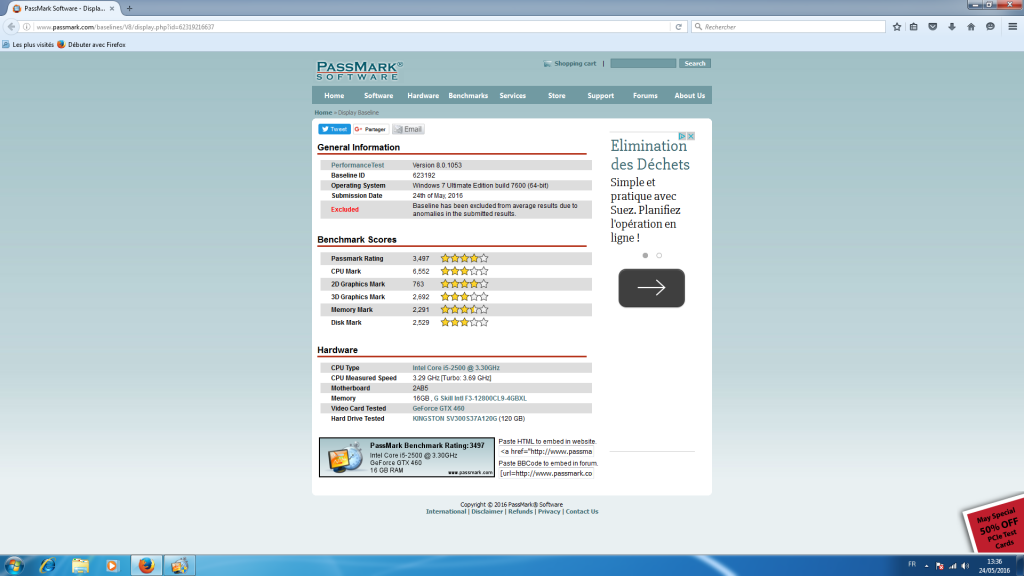Open the Hardware menu item
Viewport: 1024px width, 576px height.
[x=423, y=95]
